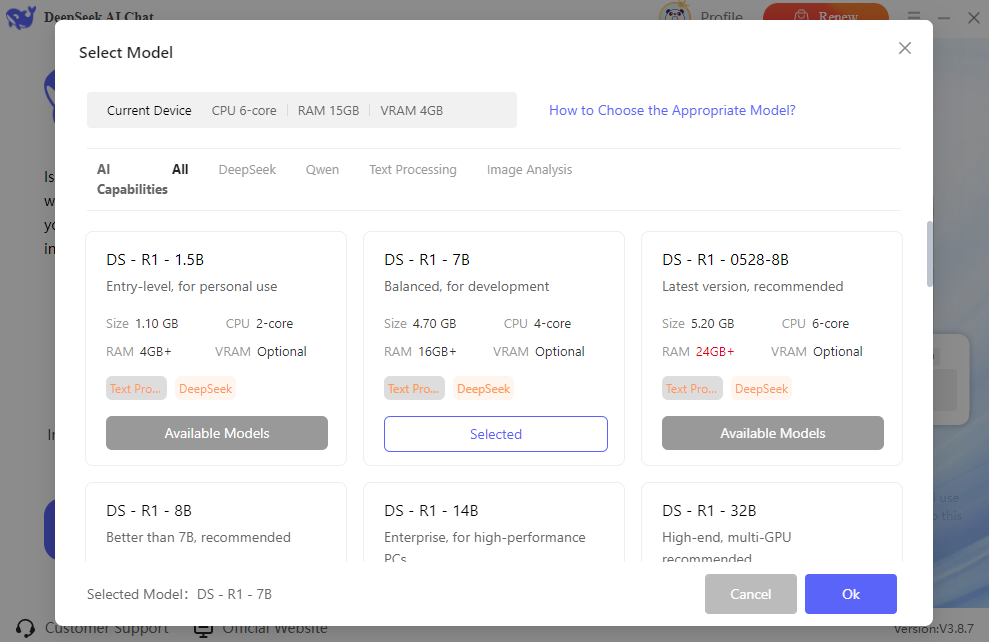Click 'Balanced, for development' description
The height and width of the screenshot is (642, 989).
tap(467, 286)
